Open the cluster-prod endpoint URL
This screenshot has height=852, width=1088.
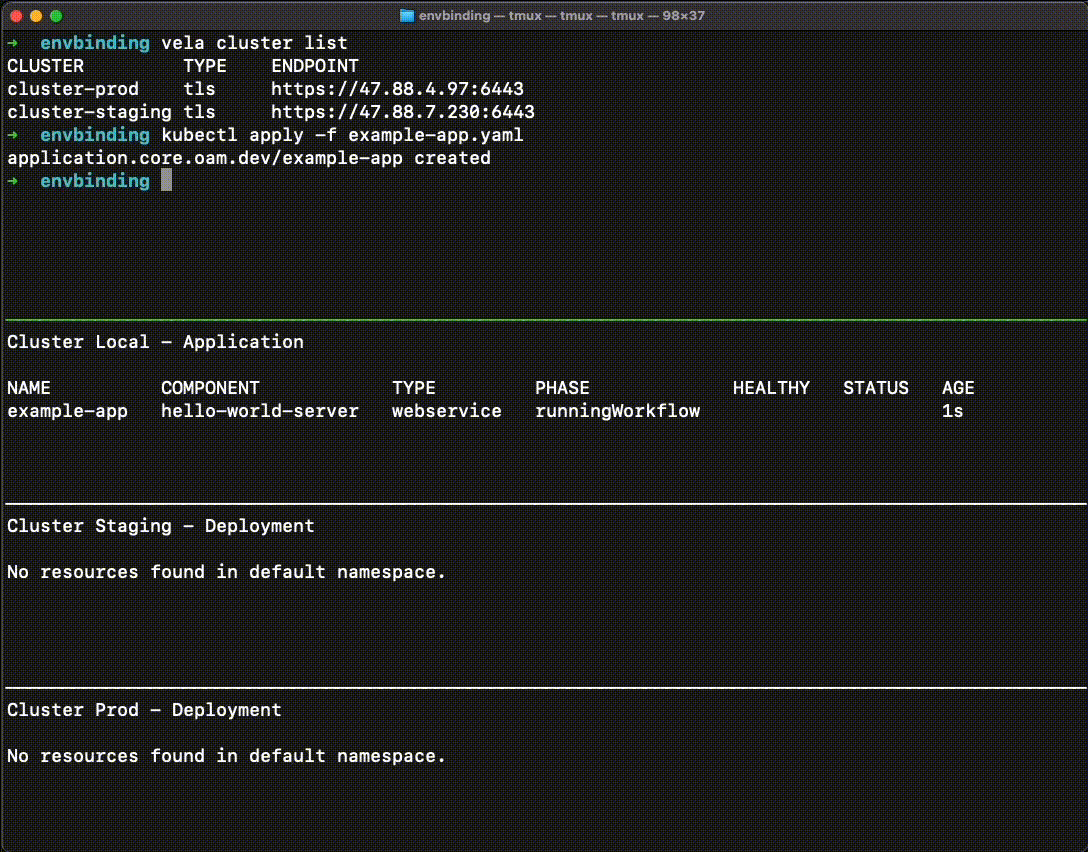[397, 89]
